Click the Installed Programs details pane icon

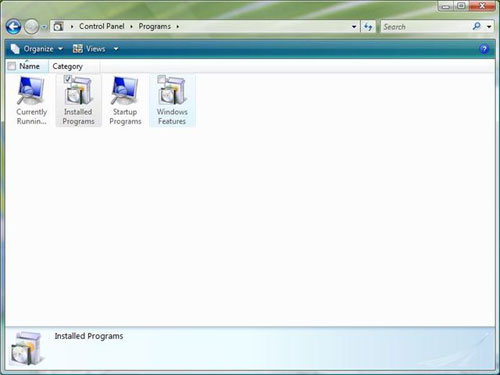[27, 348]
